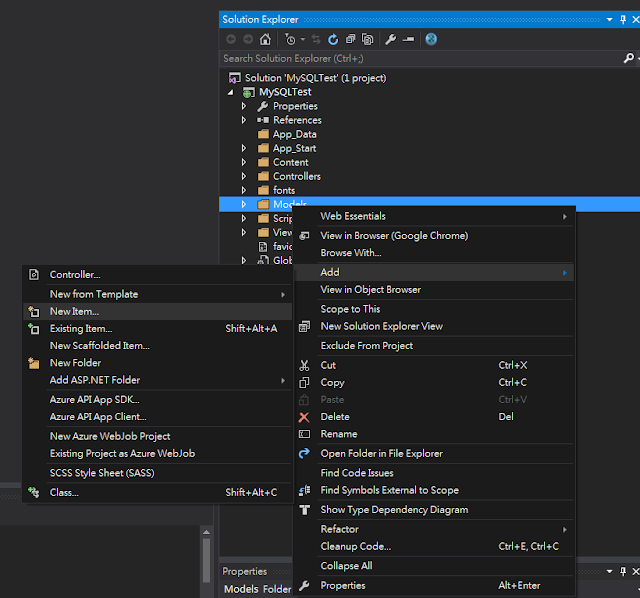This screenshot has height=598, width=640.
Task: Expand the Properties node
Action: (244, 106)
